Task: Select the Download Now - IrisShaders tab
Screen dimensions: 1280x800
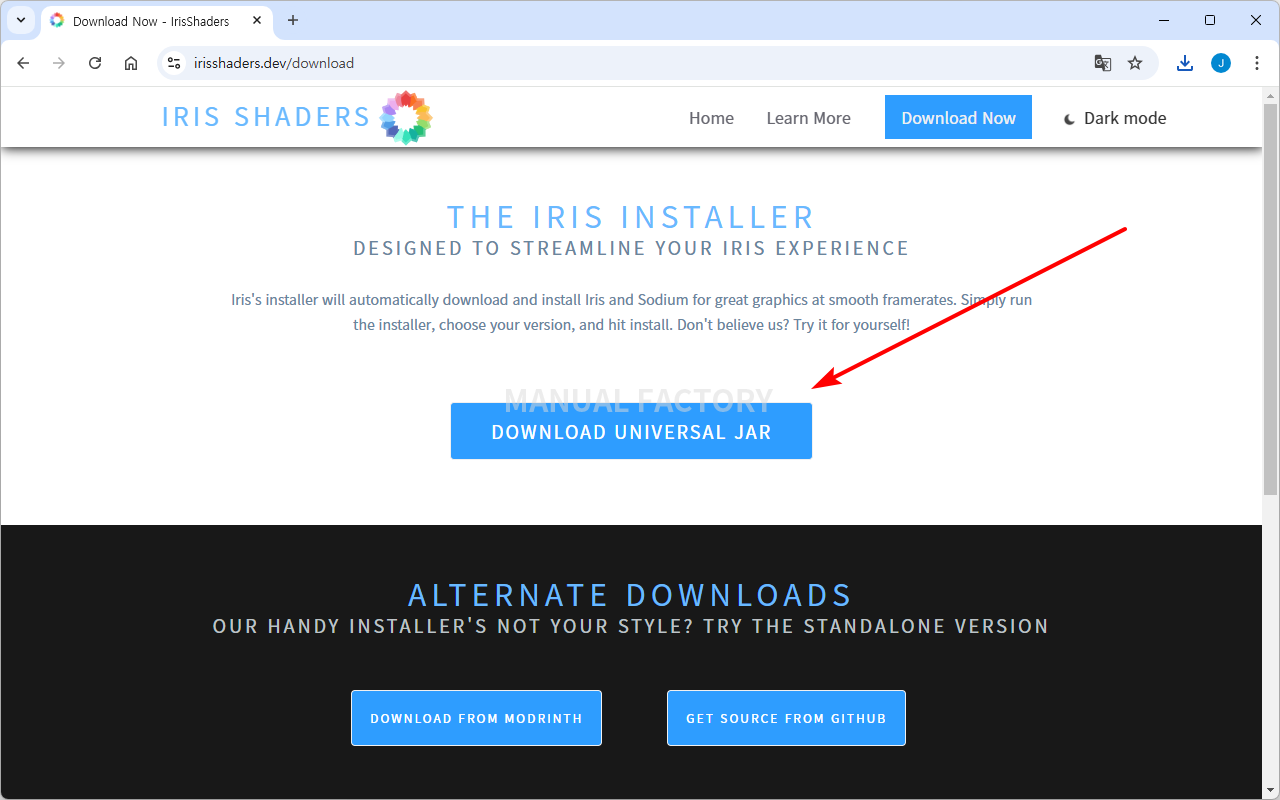Action: tap(157, 21)
